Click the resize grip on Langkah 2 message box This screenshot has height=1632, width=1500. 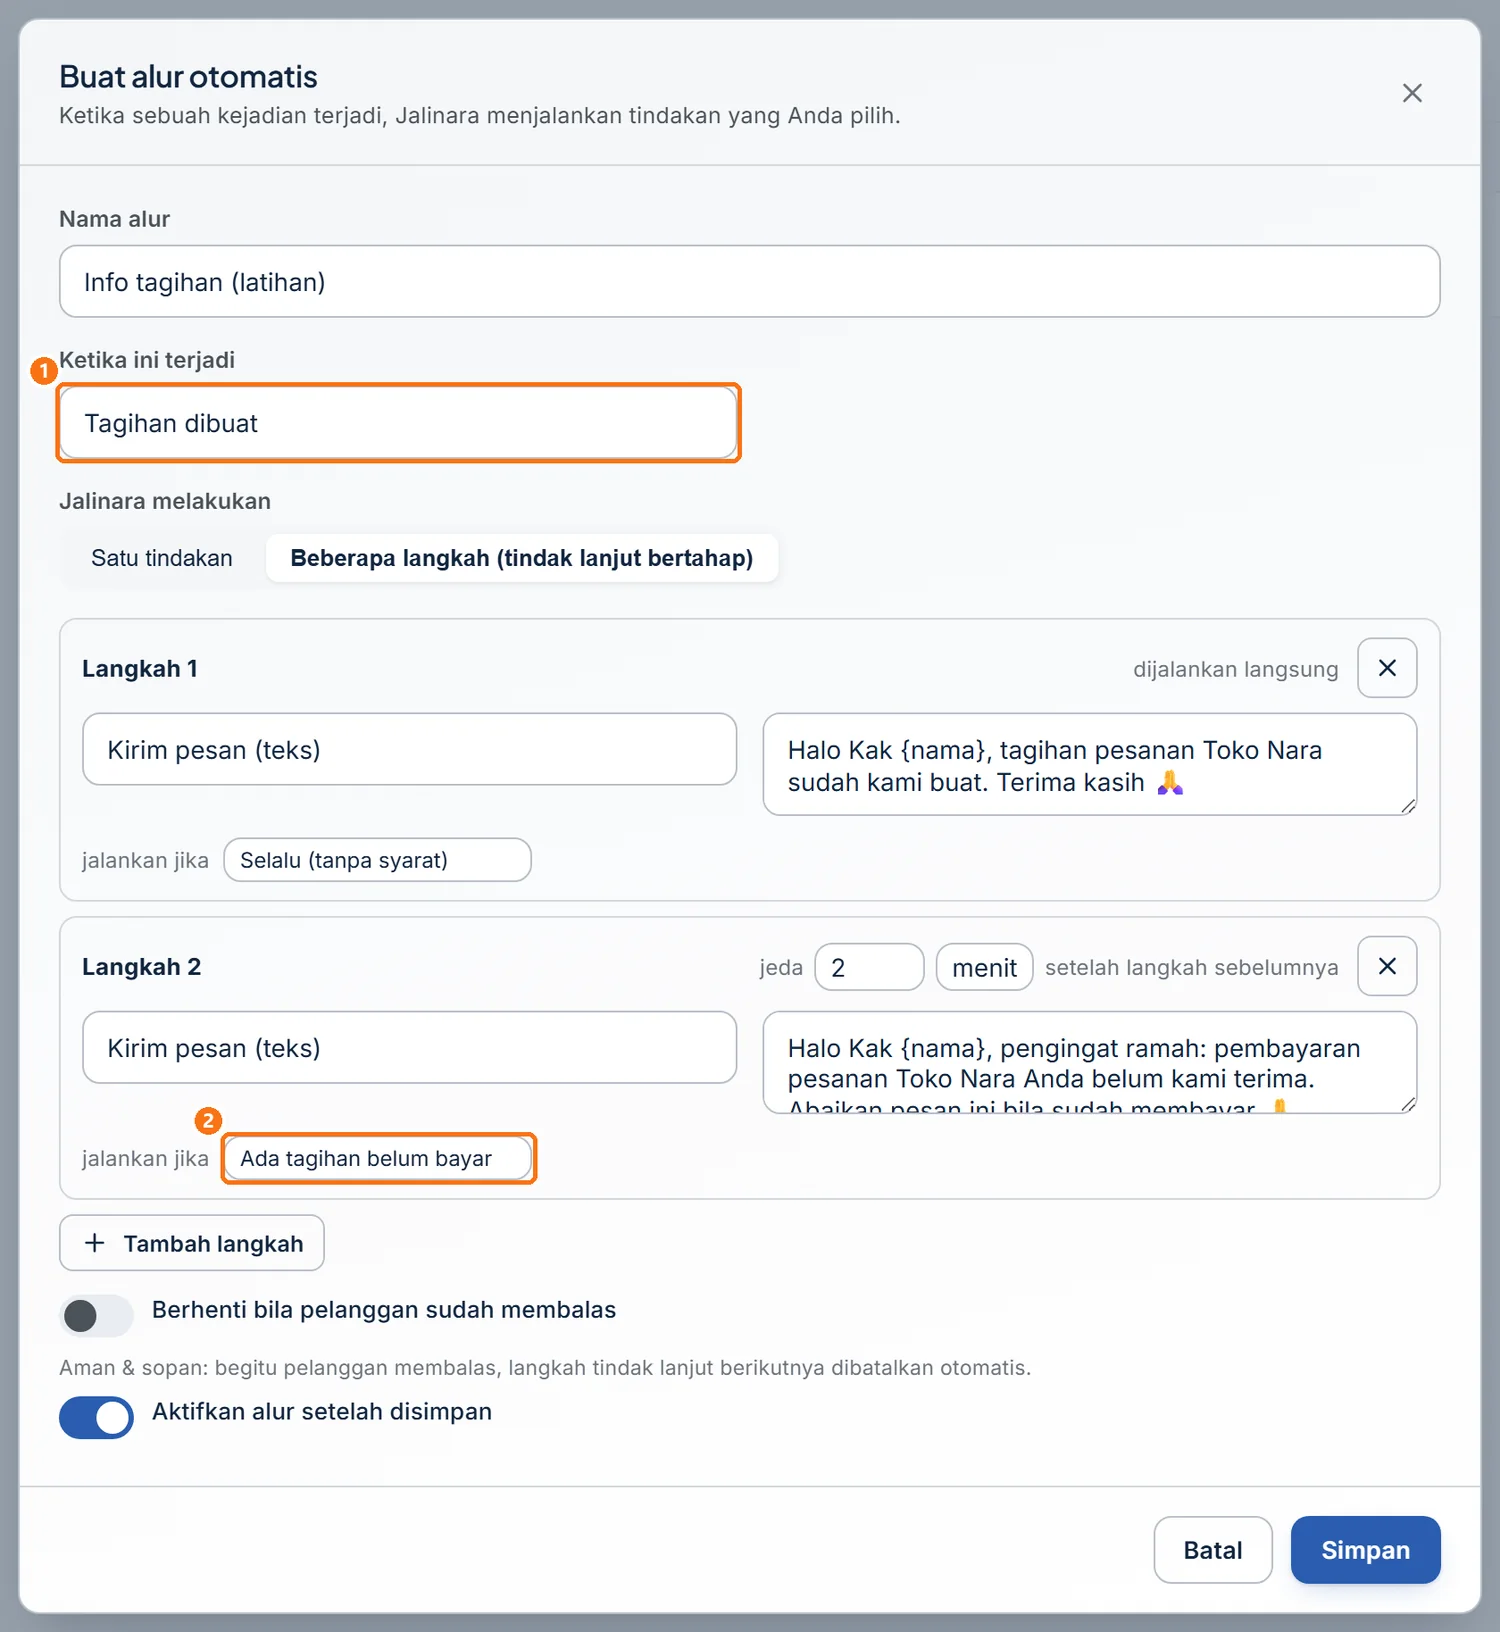pyautogui.click(x=1408, y=1104)
